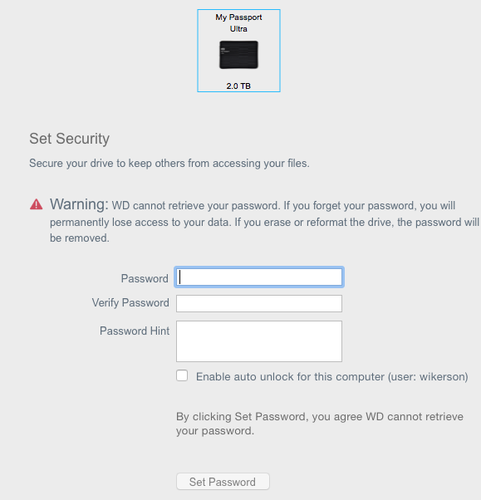481x500 pixels.
Task: Click the large 'Warning:' heading text
Action: pos(79,204)
